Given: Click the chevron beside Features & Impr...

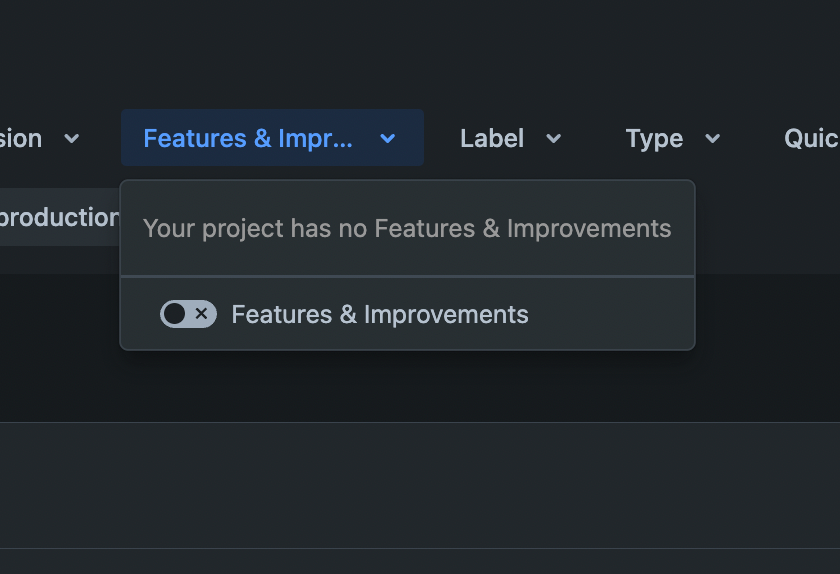Looking at the screenshot, I should coord(388,139).
